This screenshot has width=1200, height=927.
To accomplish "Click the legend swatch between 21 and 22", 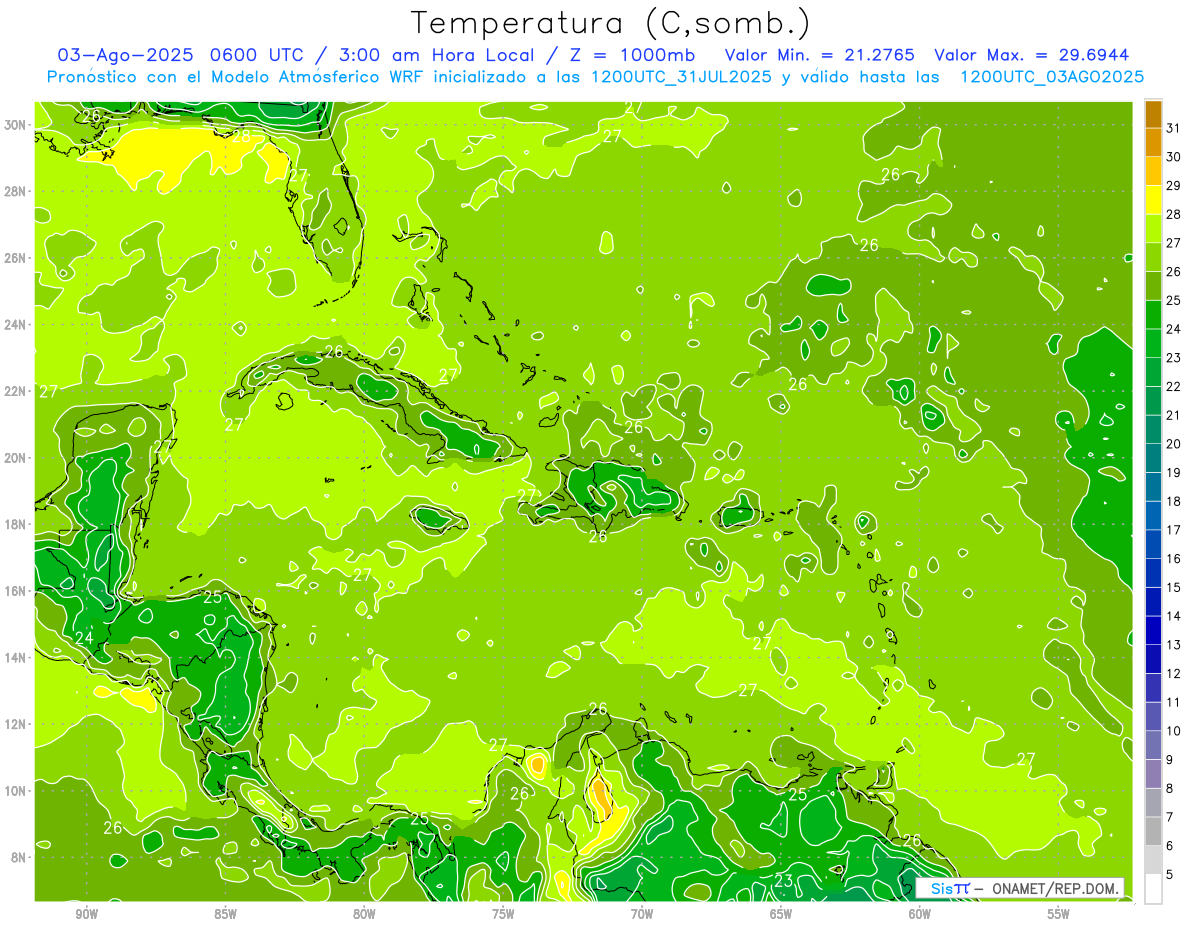I will [x=1153, y=401].
